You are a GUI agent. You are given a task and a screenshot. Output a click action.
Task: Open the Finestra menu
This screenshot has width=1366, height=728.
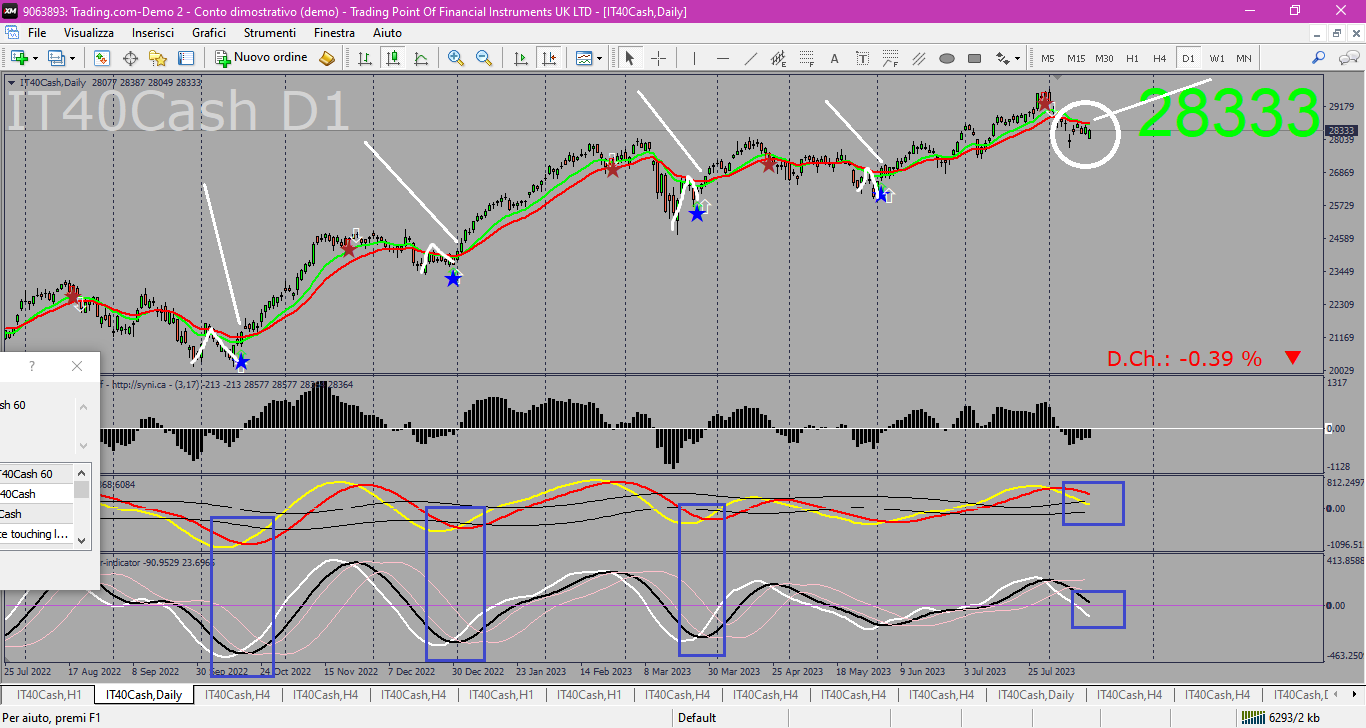pyautogui.click(x=334, y=33)
